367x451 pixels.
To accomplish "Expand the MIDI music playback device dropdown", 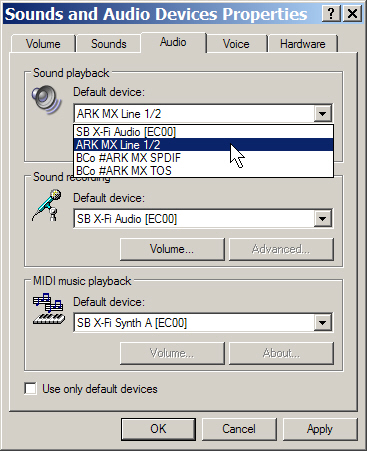I will (x=322, y=323).
